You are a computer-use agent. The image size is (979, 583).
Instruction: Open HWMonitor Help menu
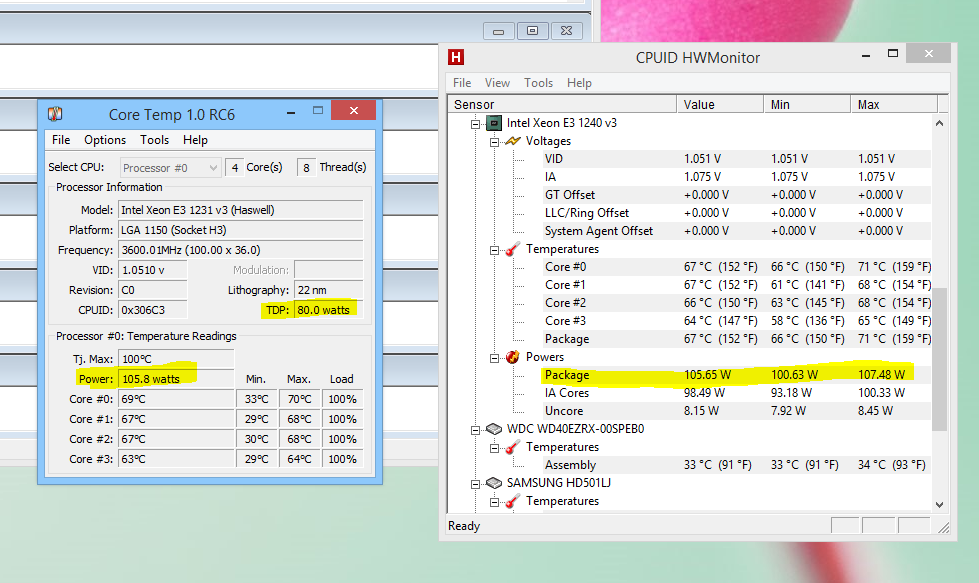click(579, 83)
